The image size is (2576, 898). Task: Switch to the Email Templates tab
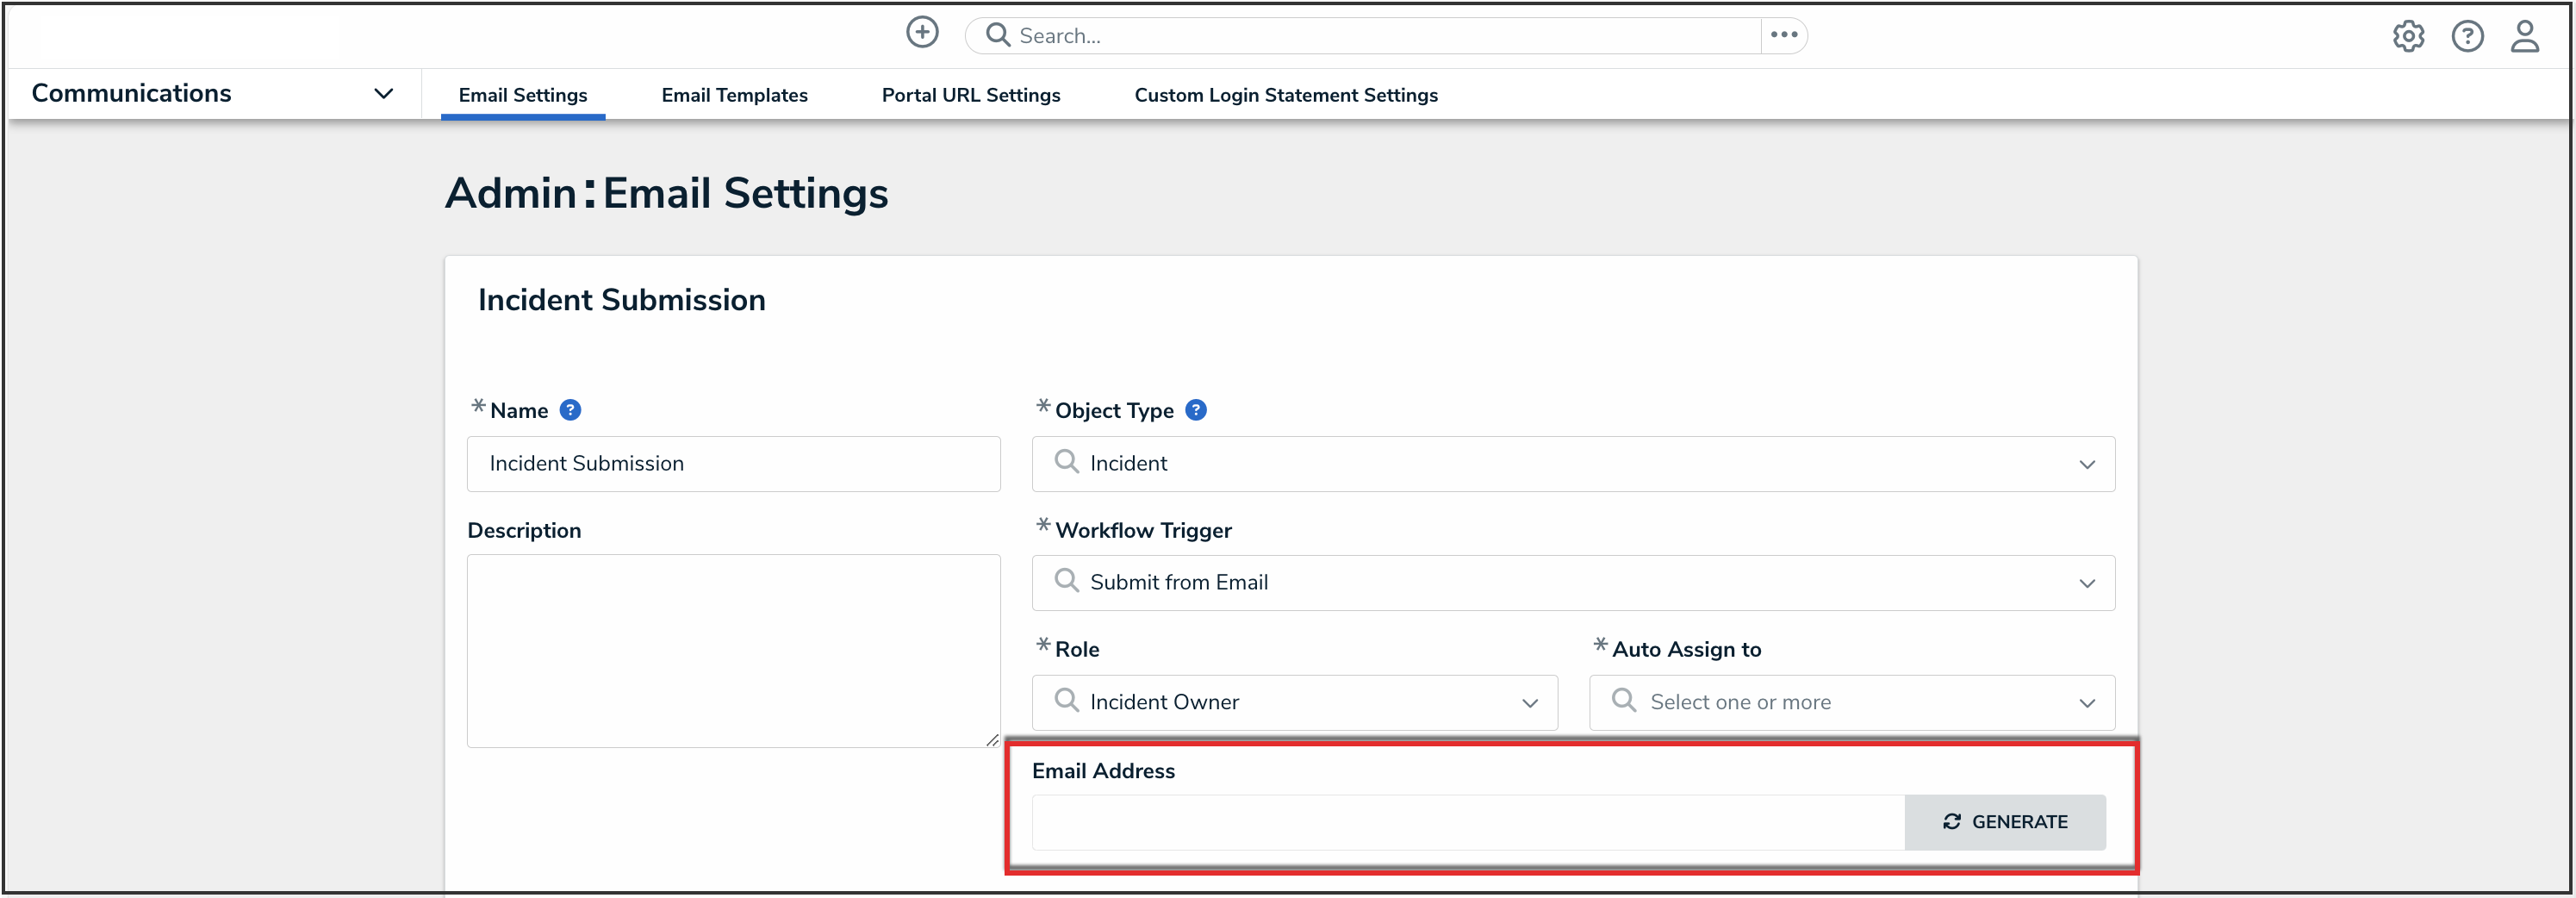click(734, 95)
